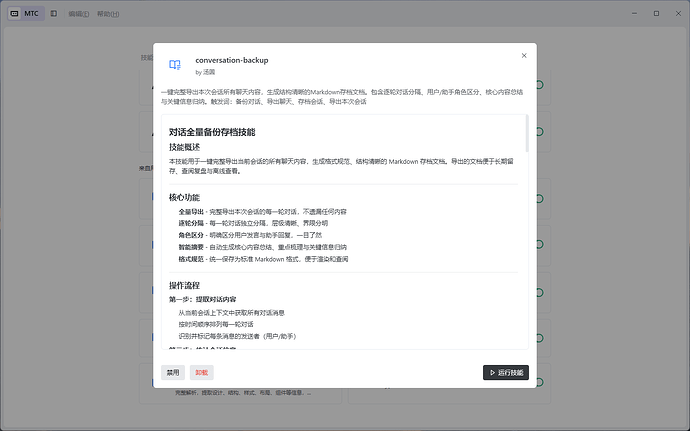Click the overview paragraph starting "本技能用于"
The image size is (690, 431).
(x=341, y=166)
